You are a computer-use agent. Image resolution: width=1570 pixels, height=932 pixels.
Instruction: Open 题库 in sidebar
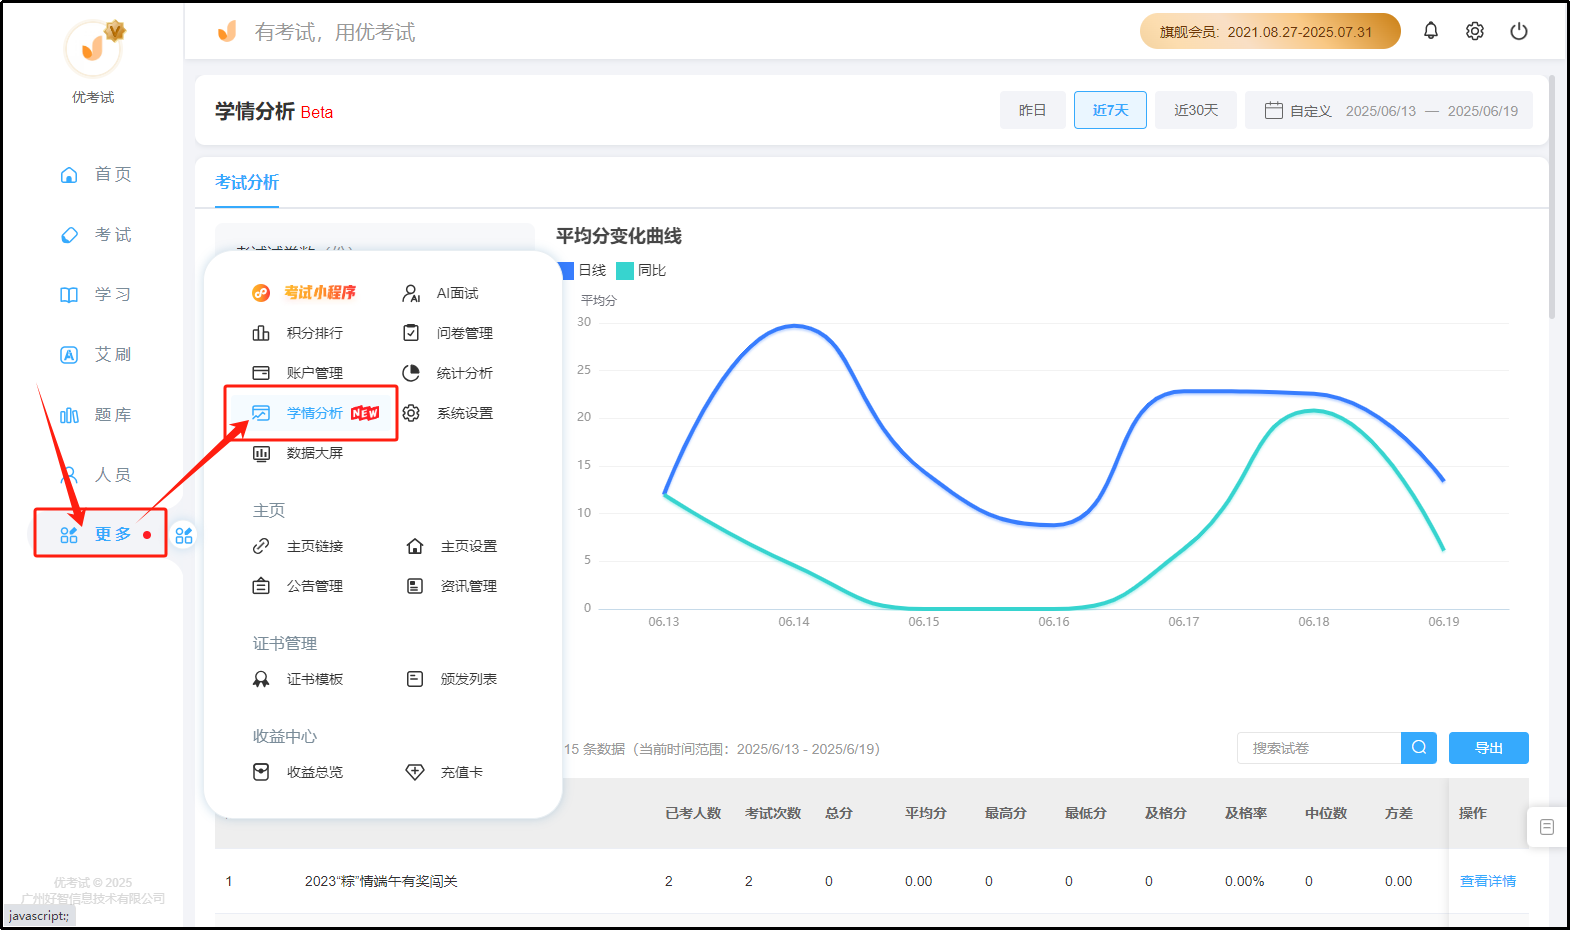pyautogui.click(x=95, y=414)
